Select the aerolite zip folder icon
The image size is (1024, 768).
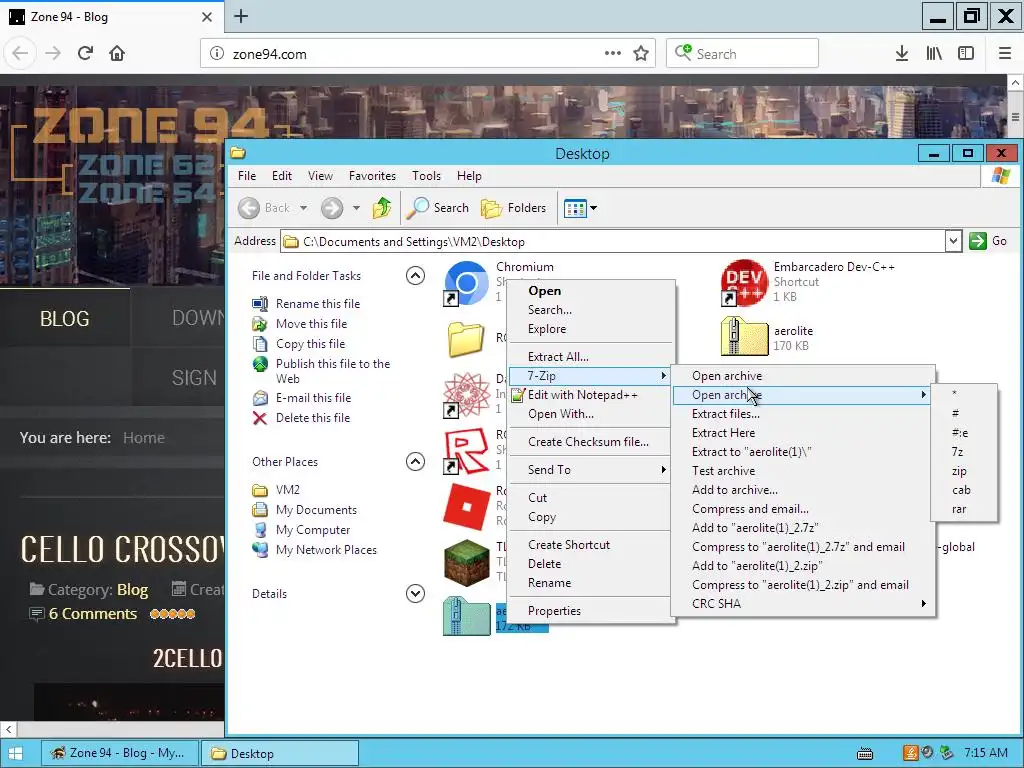[x=744, y=336]
